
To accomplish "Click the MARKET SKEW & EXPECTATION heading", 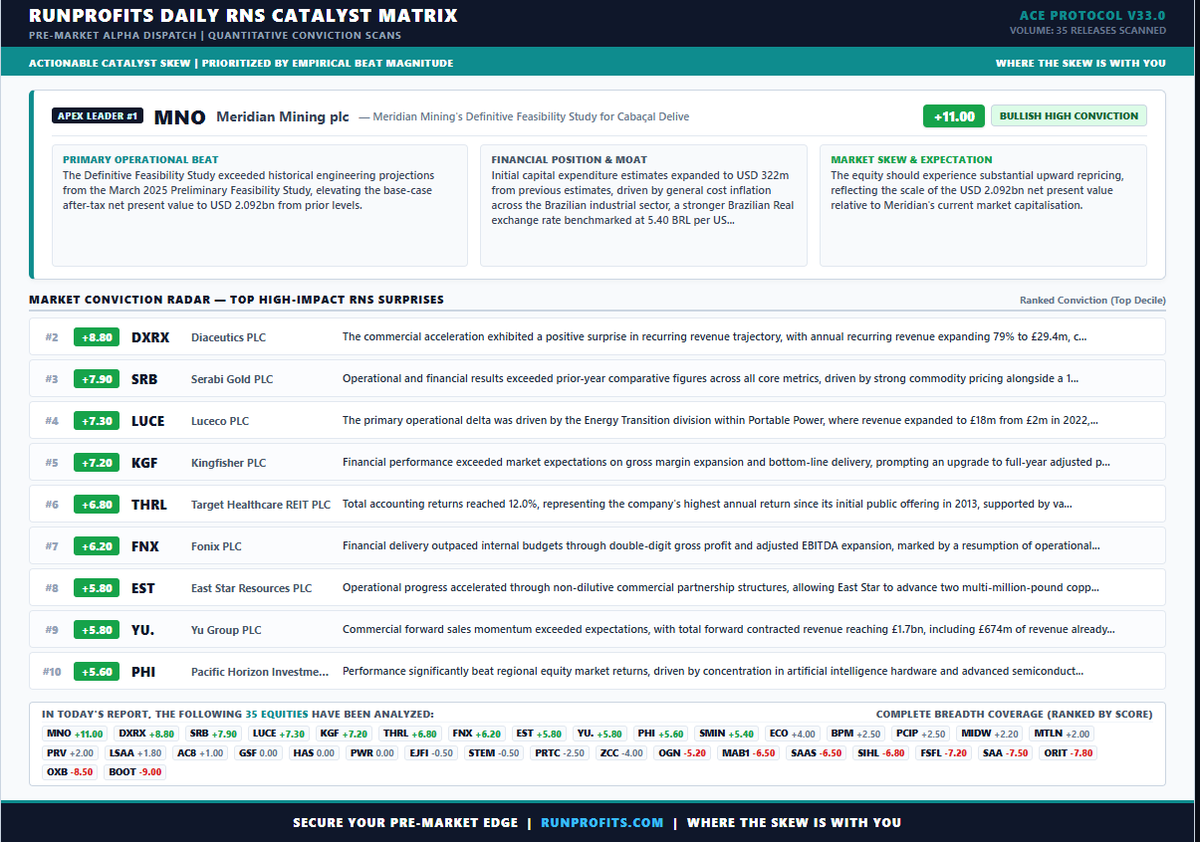I will click(x=912, y=159).
